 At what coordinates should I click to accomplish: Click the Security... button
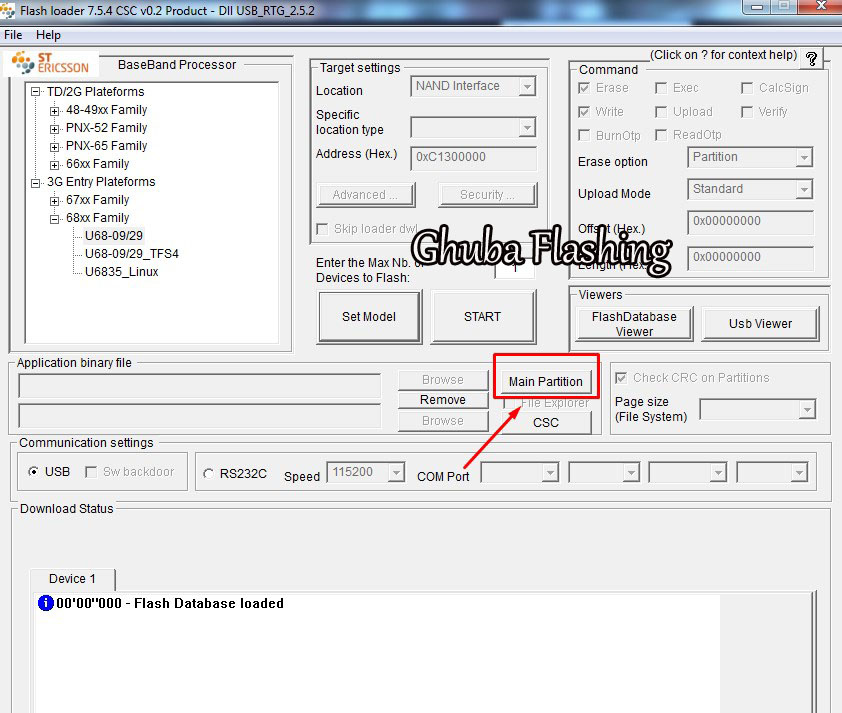(487, 194)
